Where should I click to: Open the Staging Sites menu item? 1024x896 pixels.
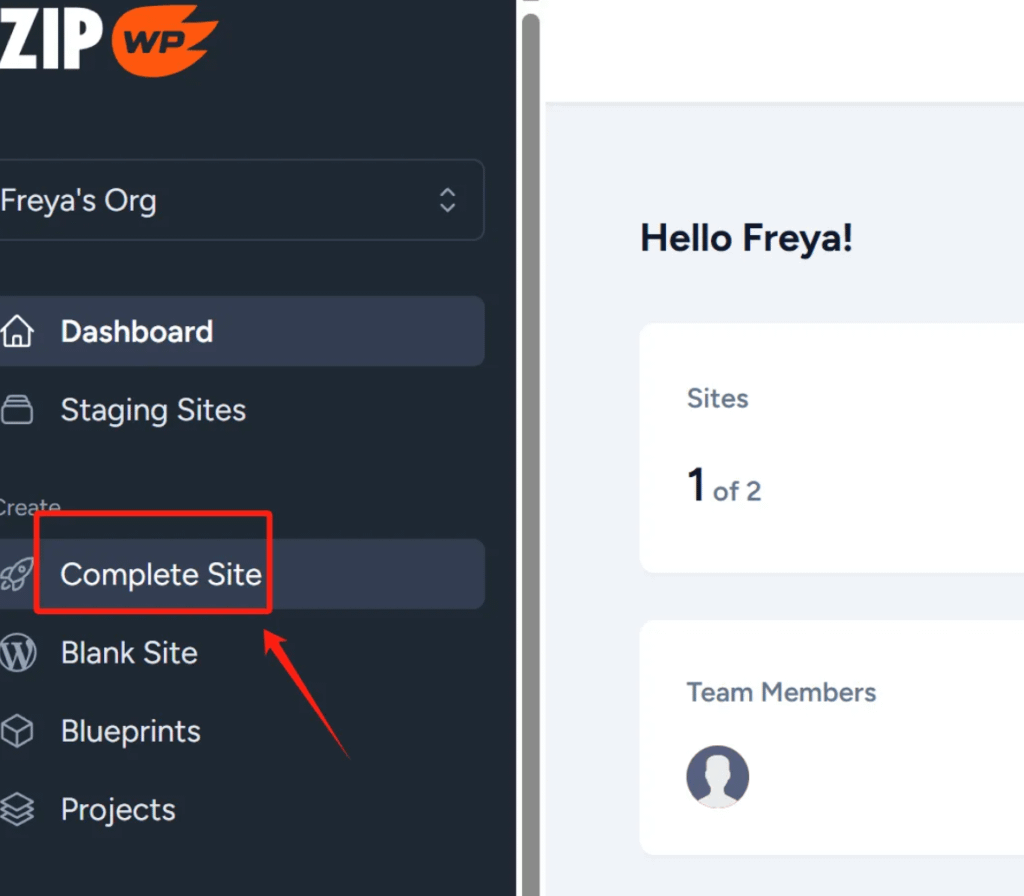153,410
